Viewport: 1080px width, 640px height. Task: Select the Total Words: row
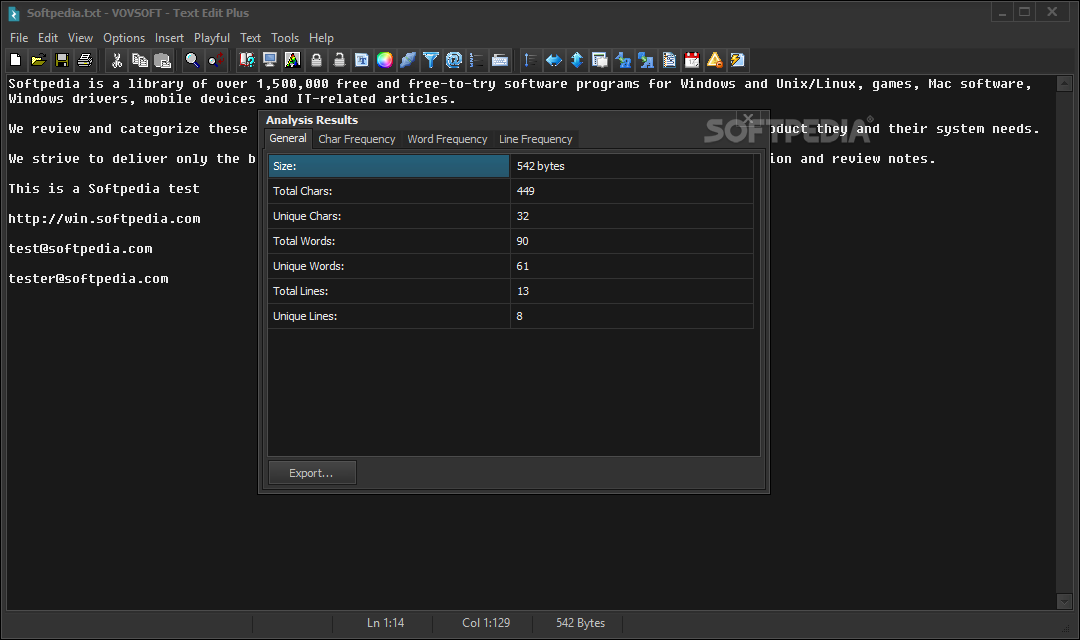pyautogui.click(x=510, y=241)
